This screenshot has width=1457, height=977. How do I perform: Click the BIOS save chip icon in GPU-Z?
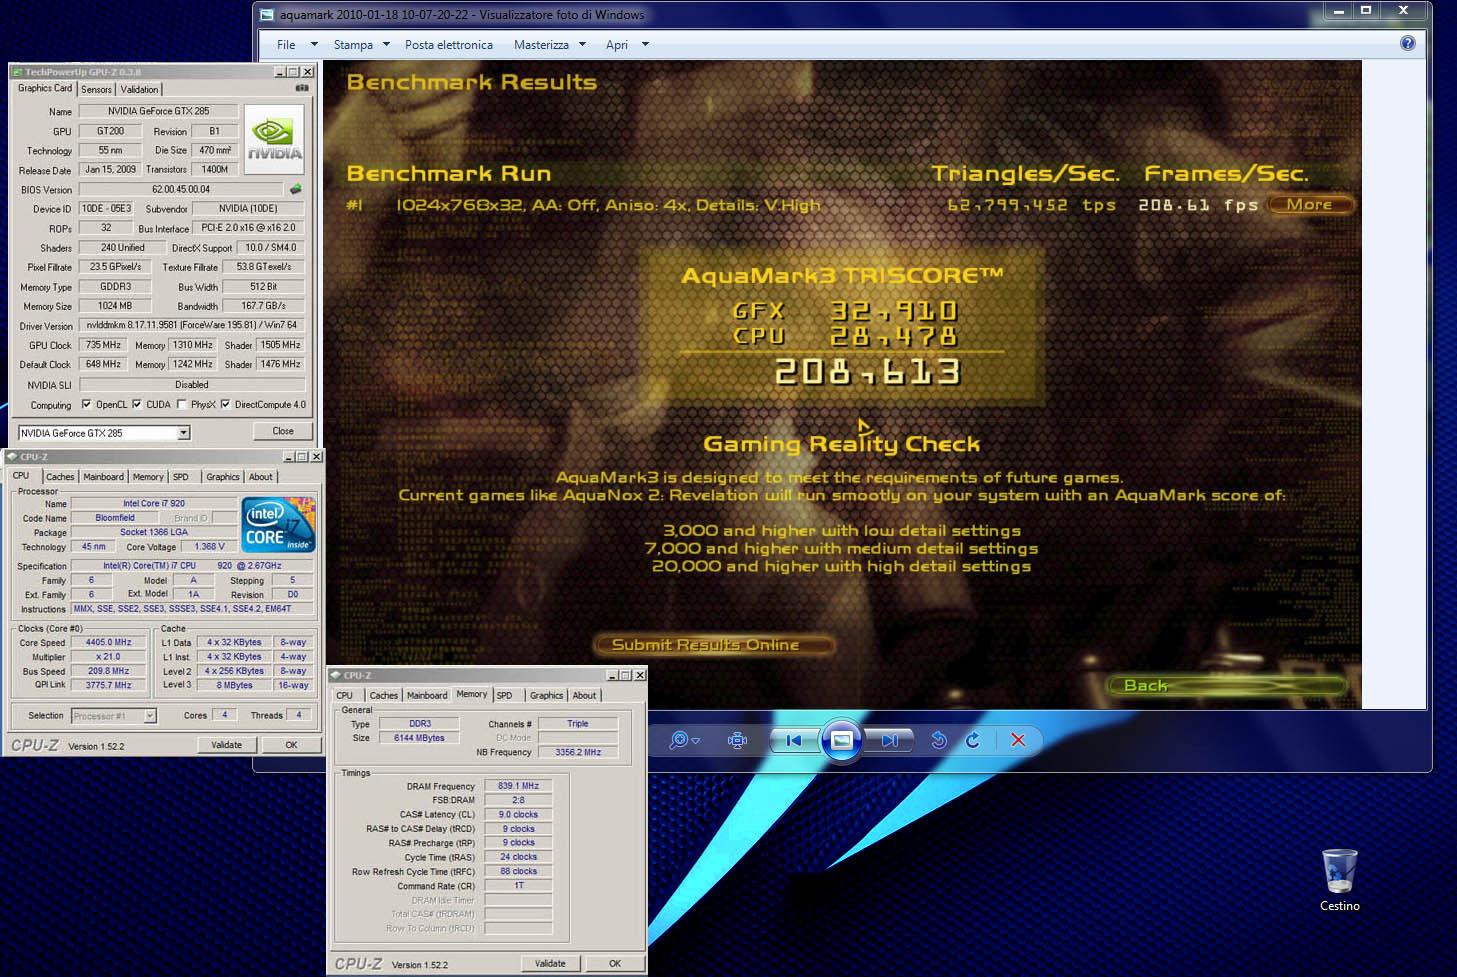(x=296, y=189)
